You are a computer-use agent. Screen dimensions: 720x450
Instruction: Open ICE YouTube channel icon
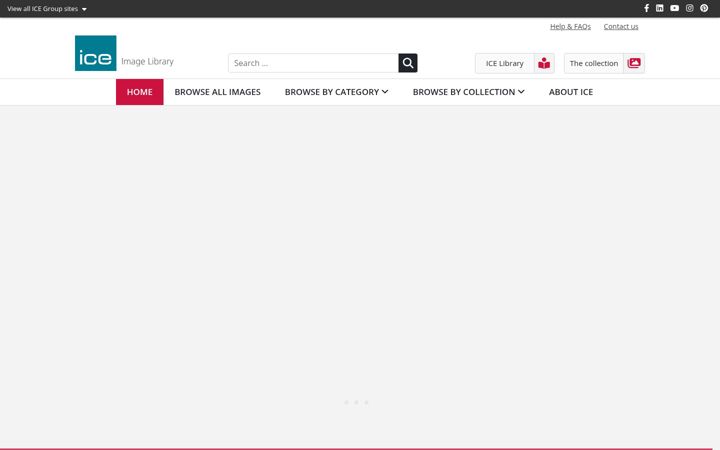click(674, 8)
